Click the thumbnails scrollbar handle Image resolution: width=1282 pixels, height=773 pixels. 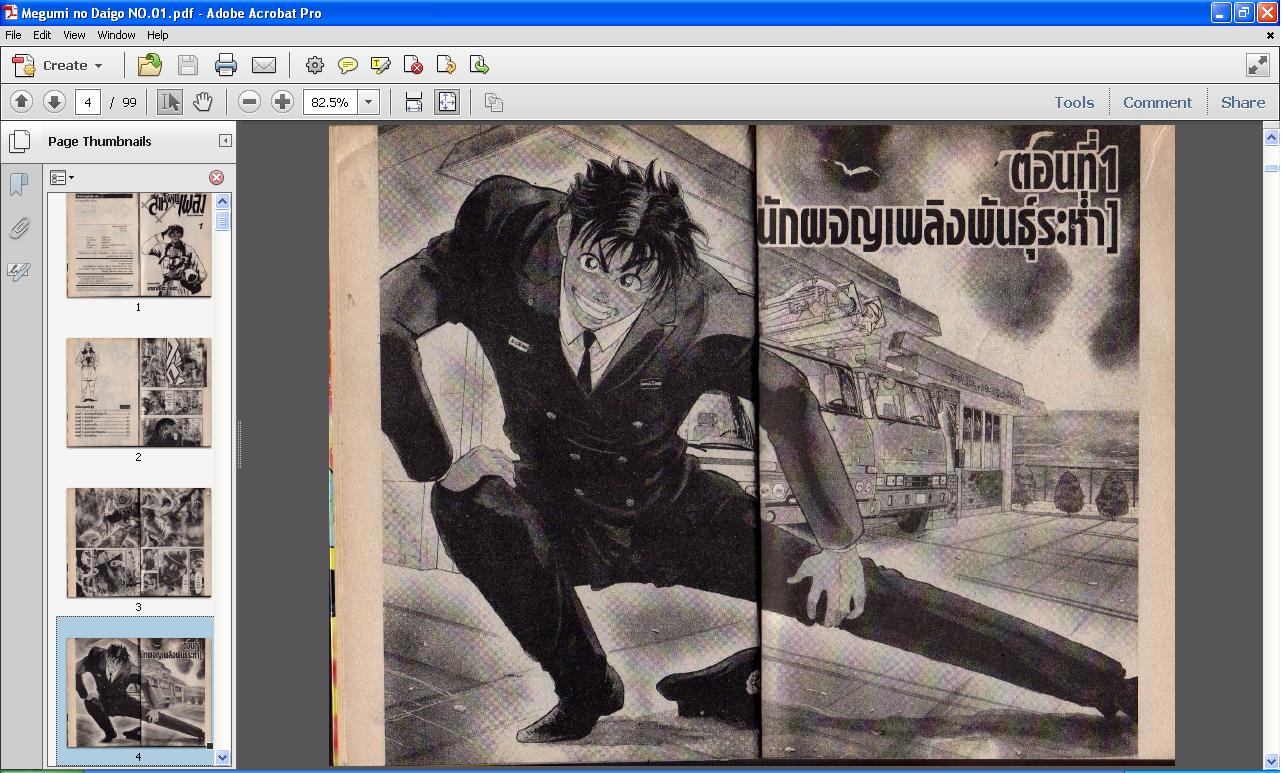[x=223, y=220]
